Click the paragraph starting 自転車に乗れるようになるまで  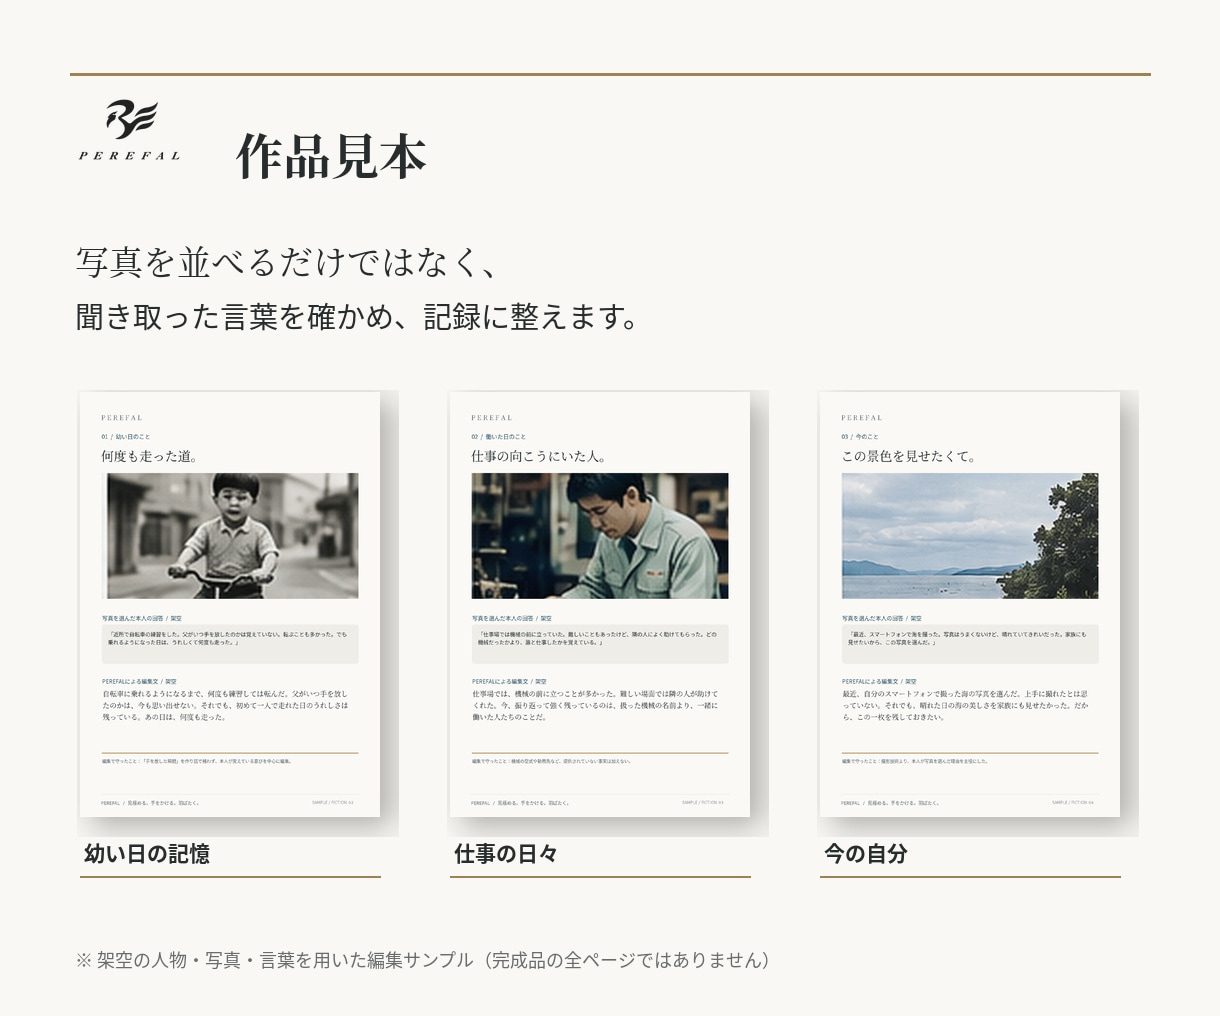coord(226,705)
